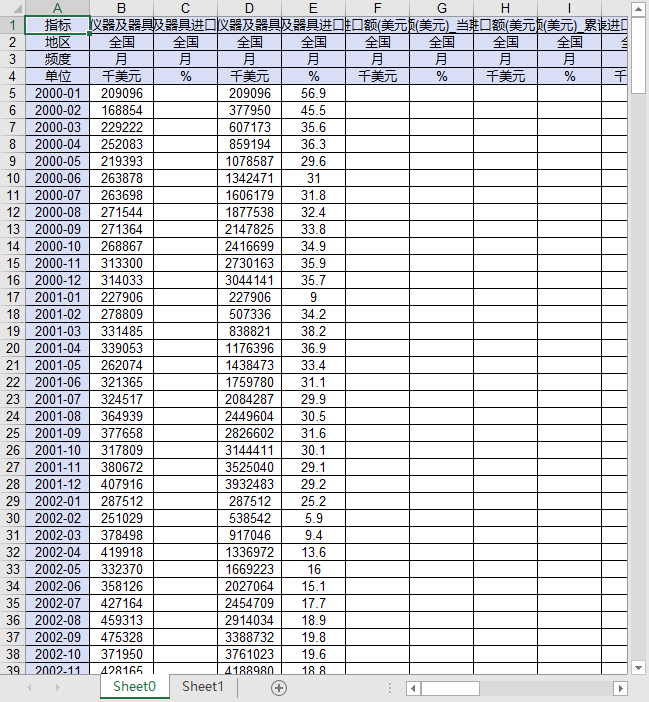Click cell with value 407916
649x702 pixels.
[x=122, y=484]
